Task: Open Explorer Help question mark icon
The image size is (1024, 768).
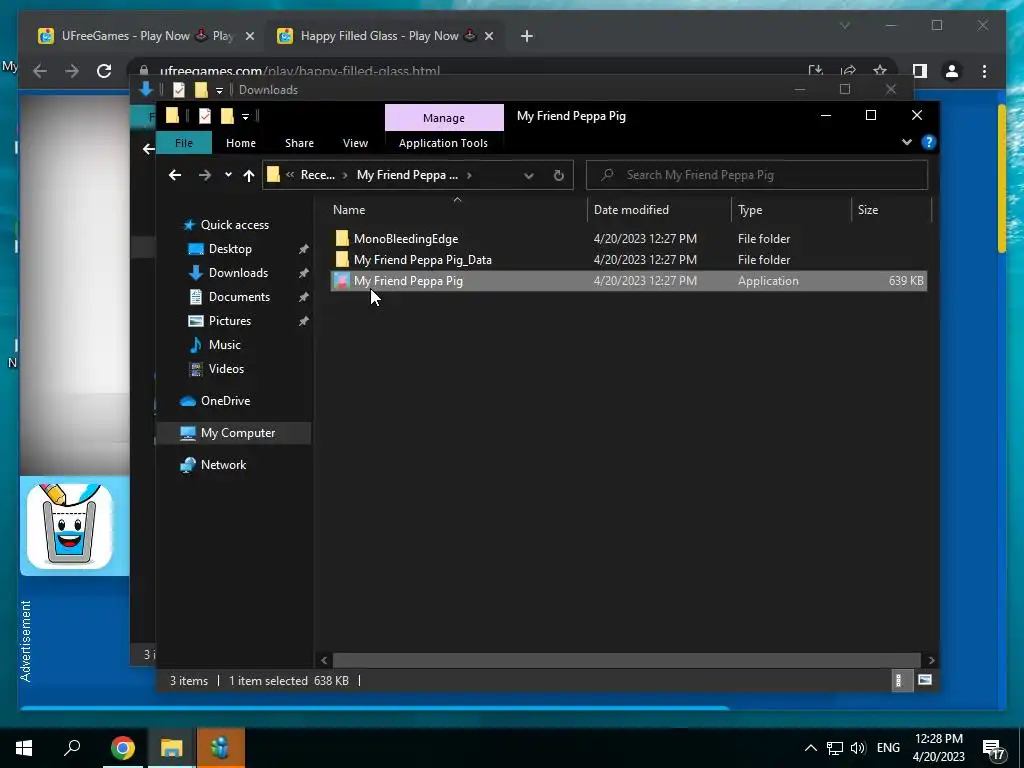Action: click(928, 142)
